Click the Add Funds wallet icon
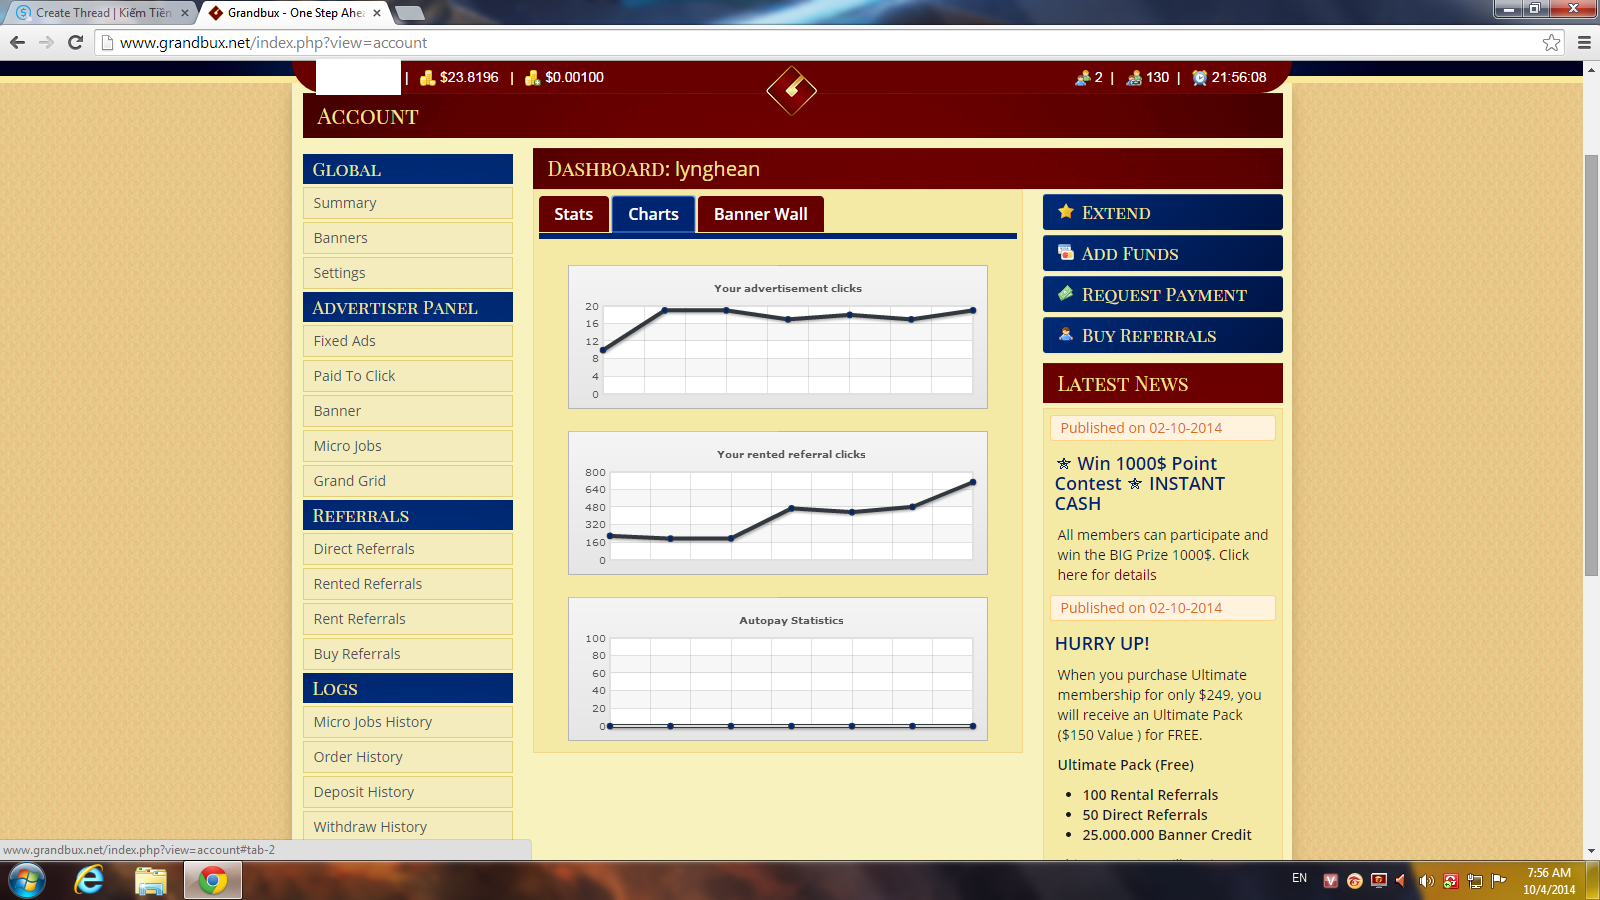 tap(1066, 253)
